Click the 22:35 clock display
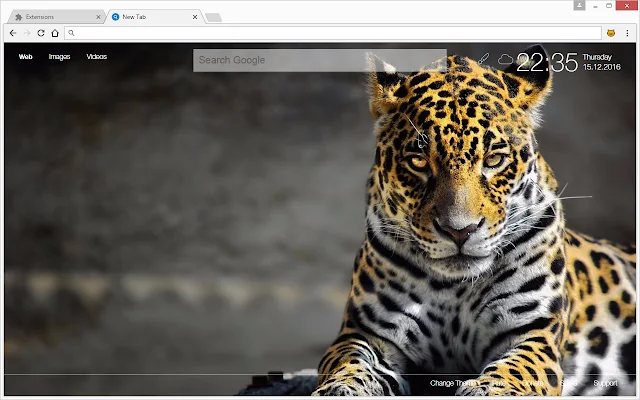The height and width of the screenshot is (400, 640). point(547,62)
